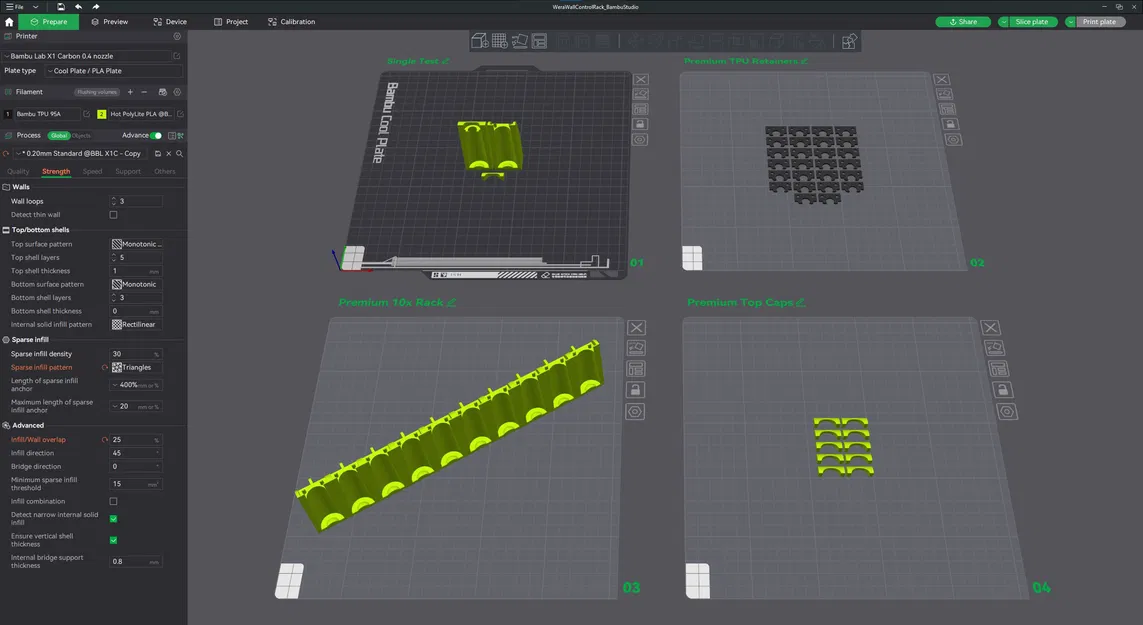Viewport: 1143px width, 625px height.
Task: Click the Add Plate icon in top toolbar
Action: (x=499, y=41)
